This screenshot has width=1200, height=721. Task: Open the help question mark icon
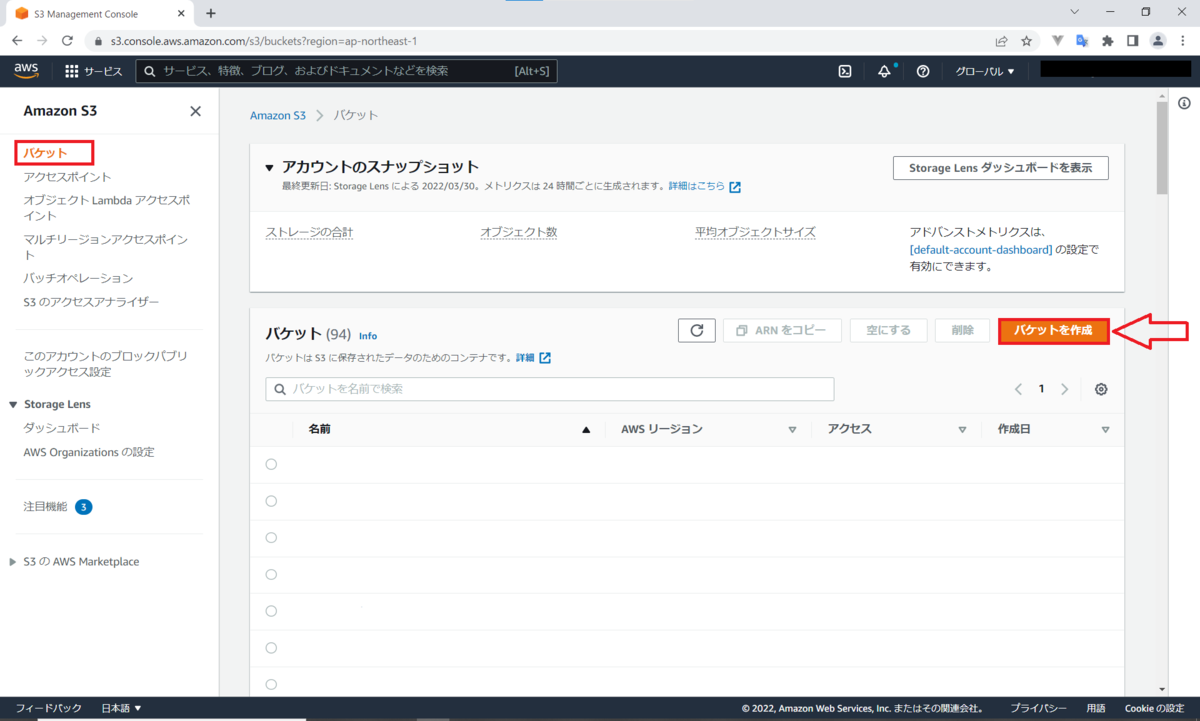[x=923, y=71]
